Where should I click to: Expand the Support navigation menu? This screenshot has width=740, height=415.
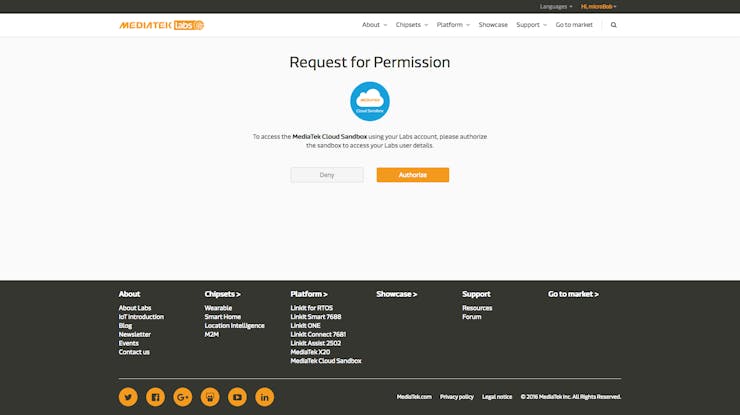[531, 25]
